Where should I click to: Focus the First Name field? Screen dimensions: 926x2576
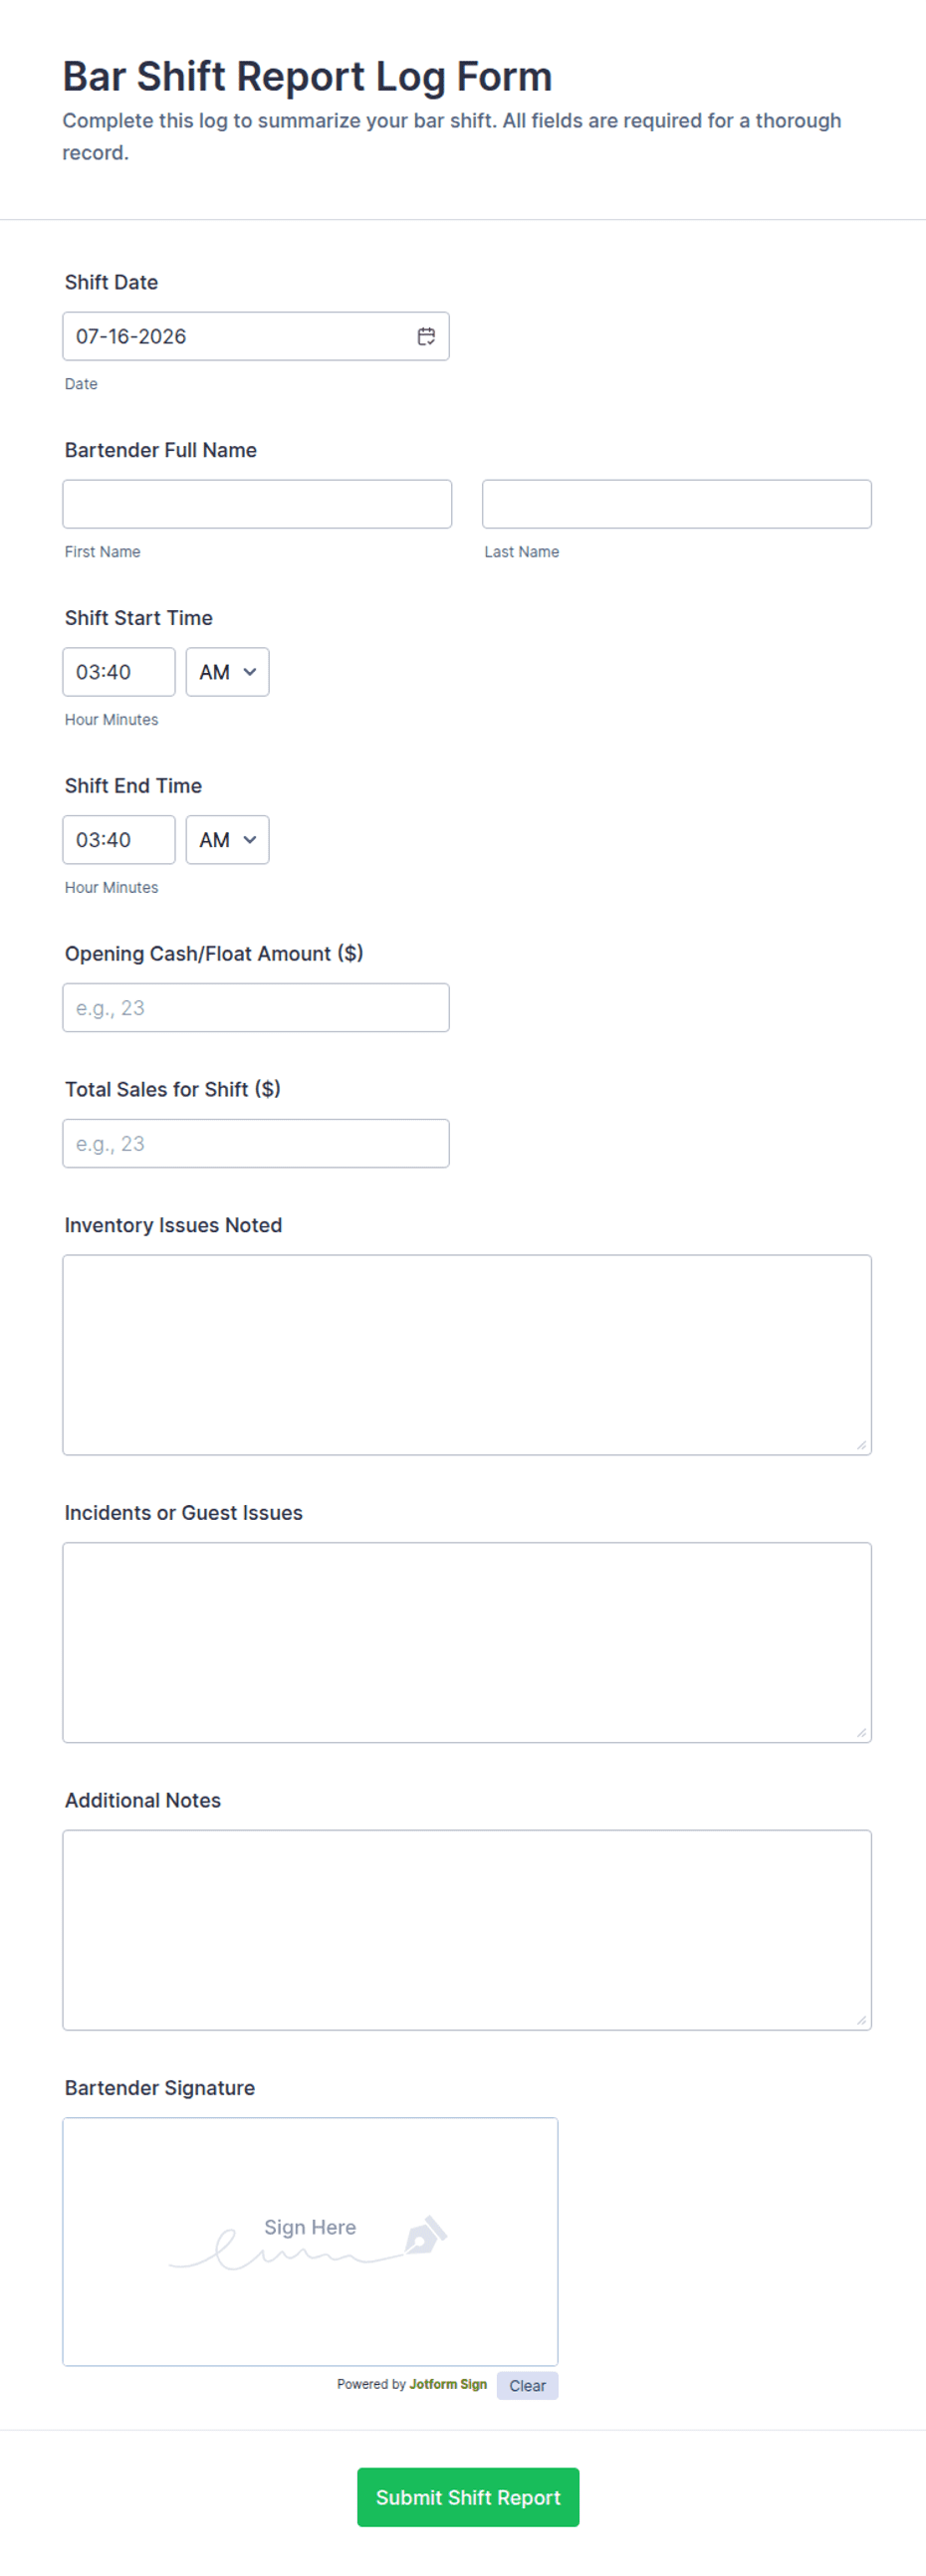(257, 504)
